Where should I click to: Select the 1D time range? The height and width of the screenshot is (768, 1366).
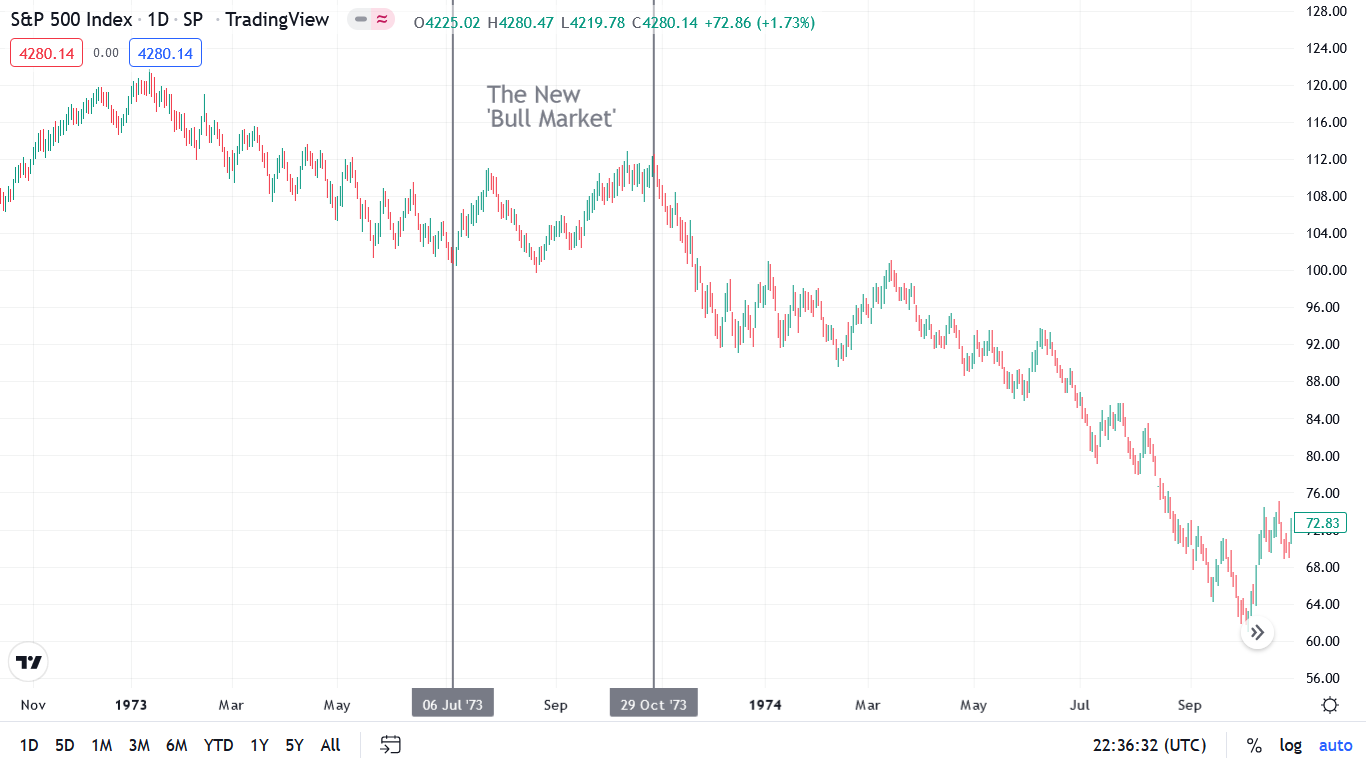click(29, 745)
